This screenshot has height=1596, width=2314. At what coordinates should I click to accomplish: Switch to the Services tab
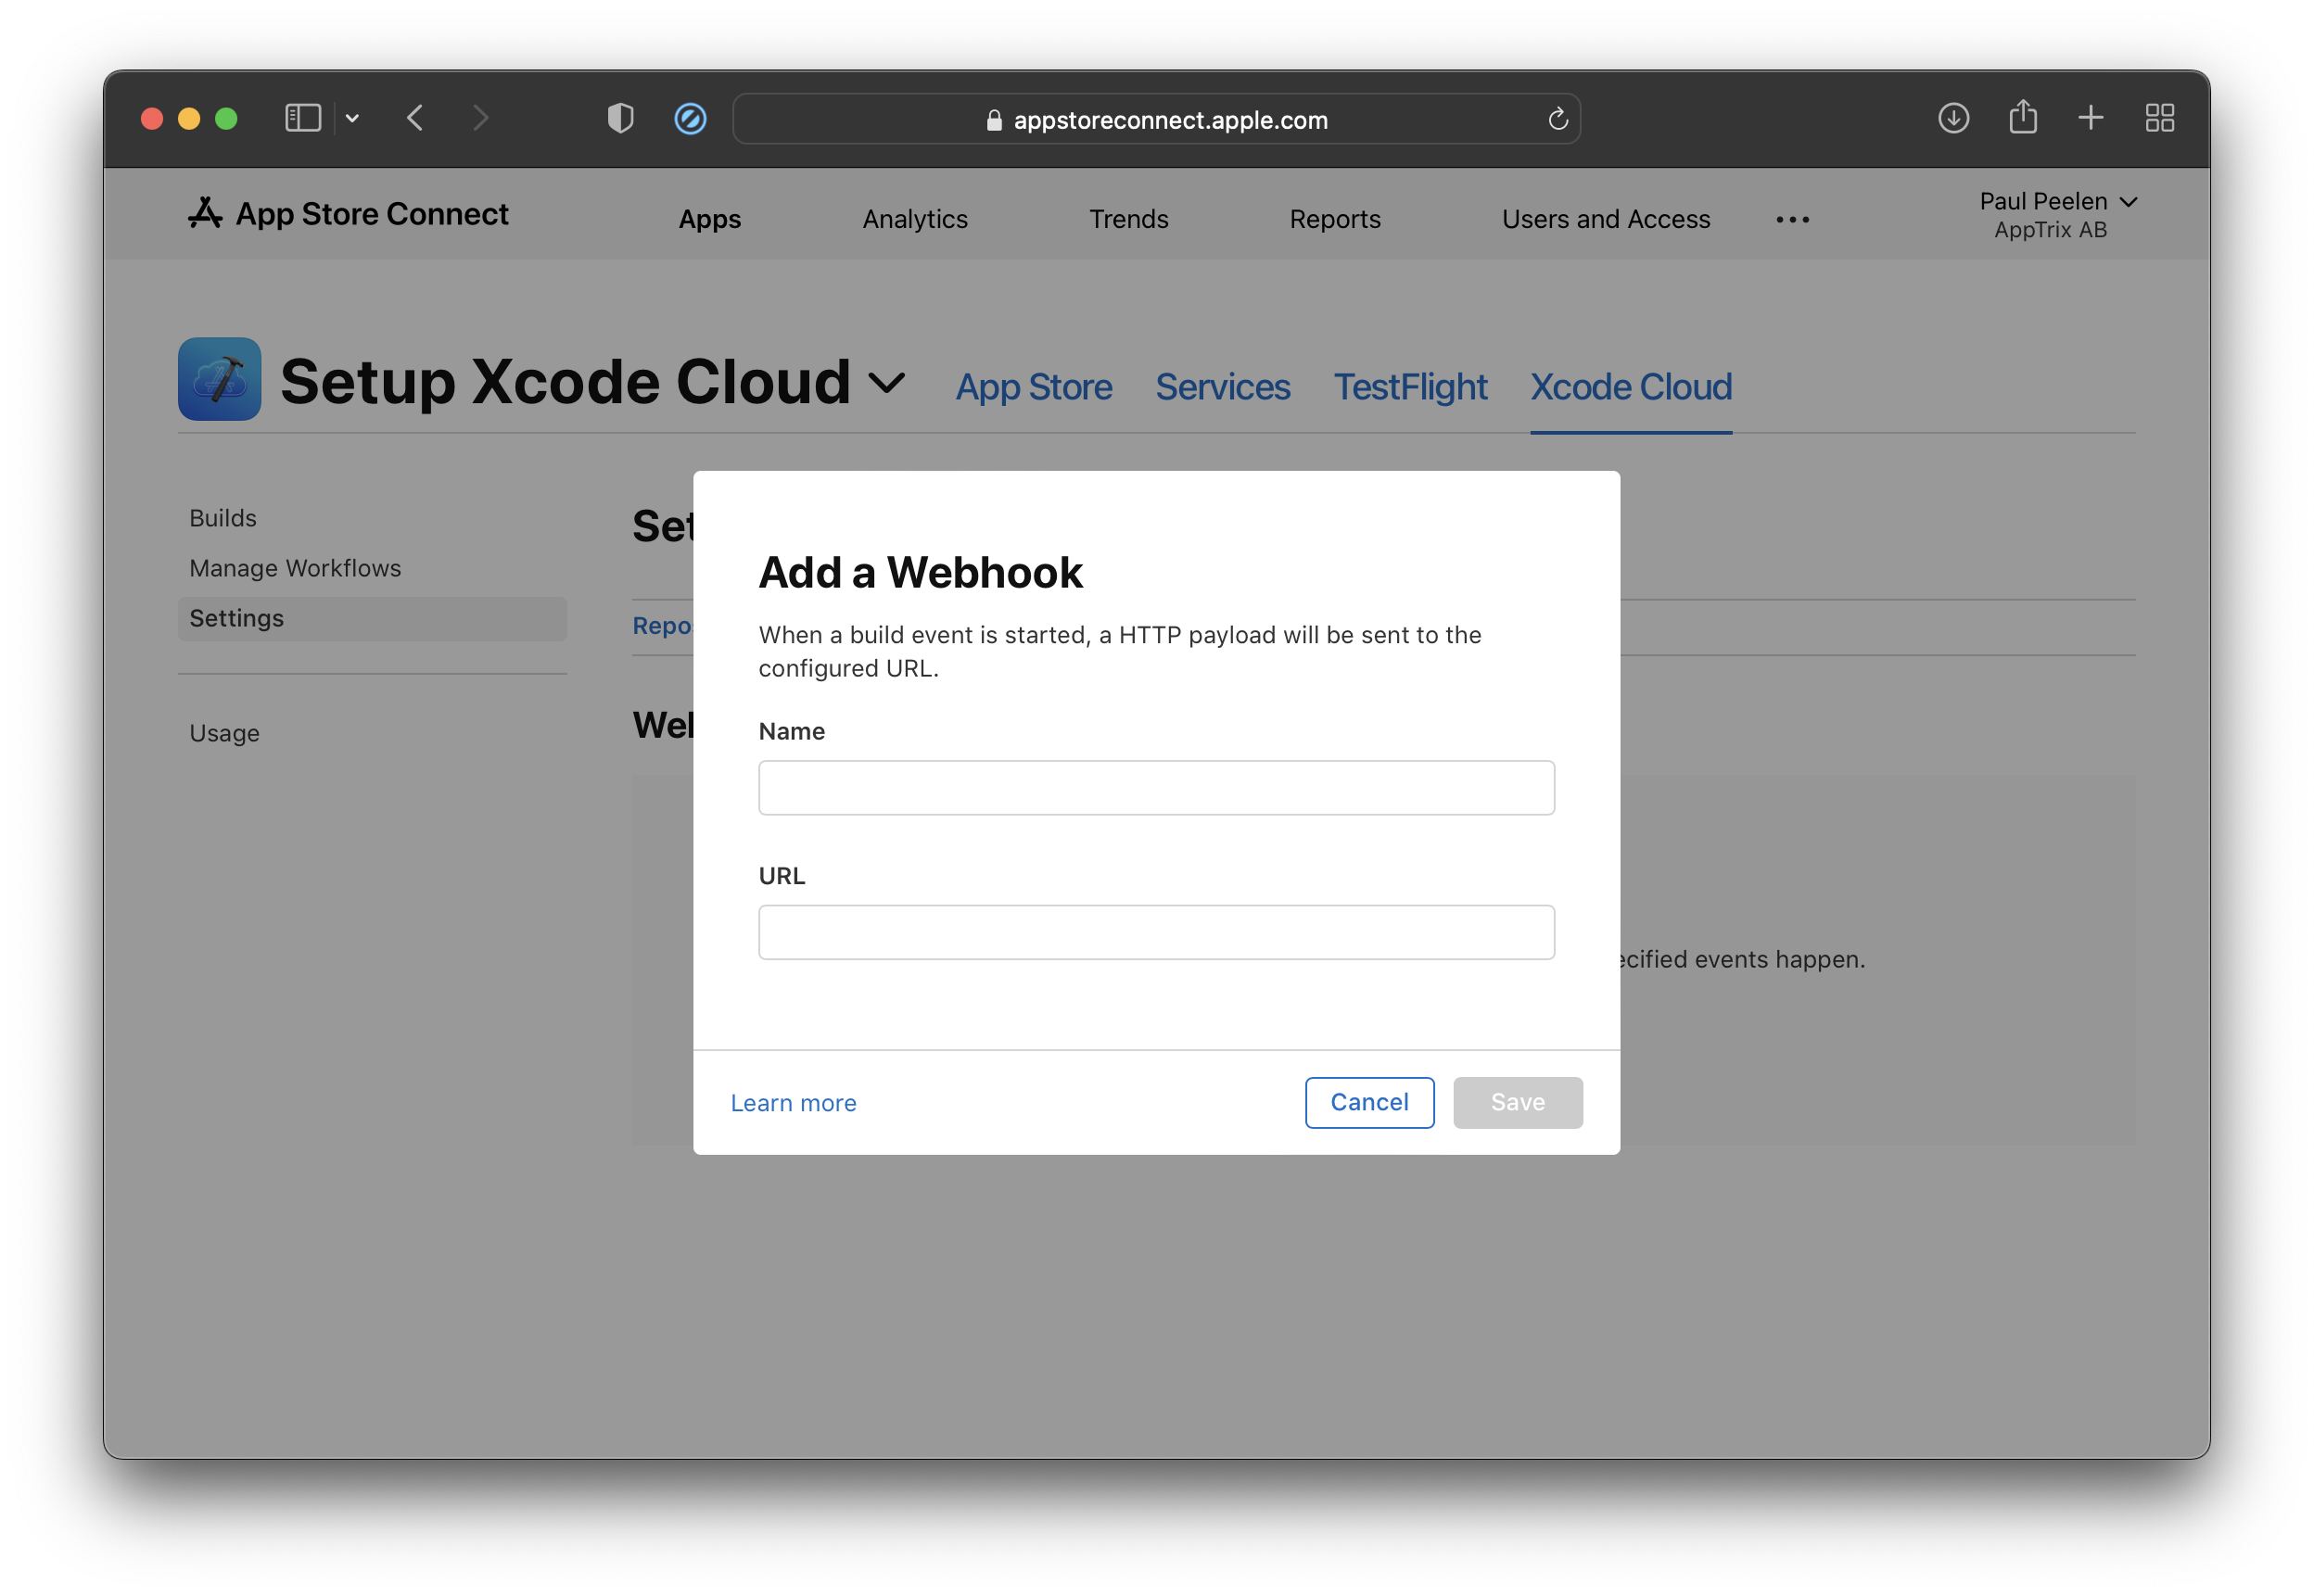(1223, 387)
